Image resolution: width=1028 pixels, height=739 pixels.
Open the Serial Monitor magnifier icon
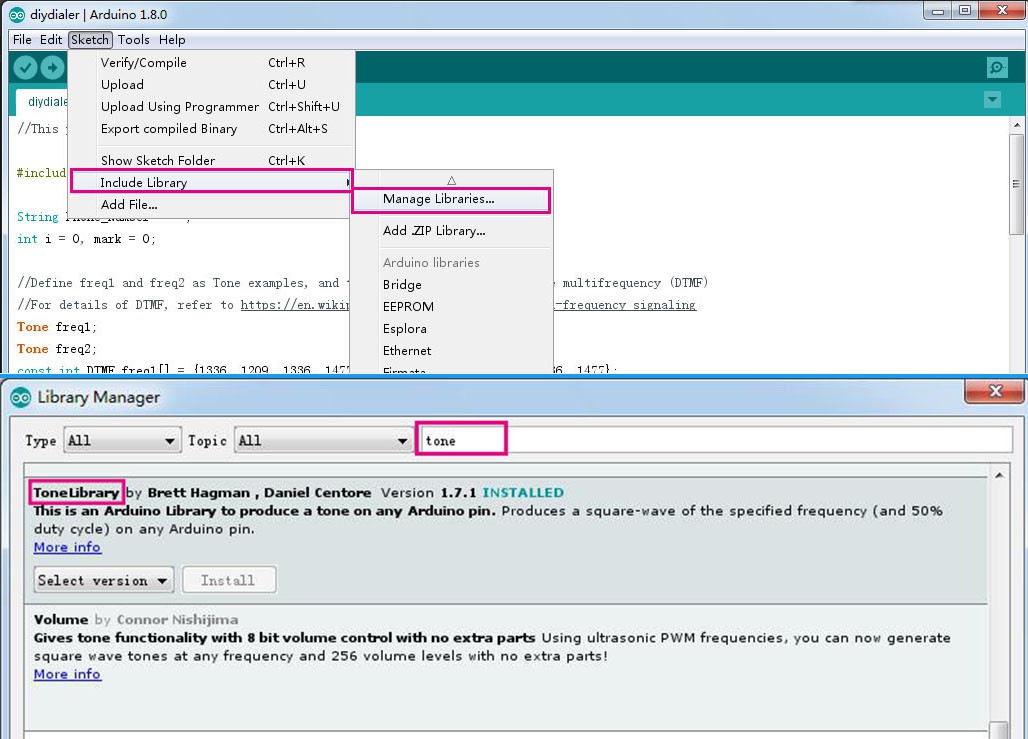tap(996, 67)
